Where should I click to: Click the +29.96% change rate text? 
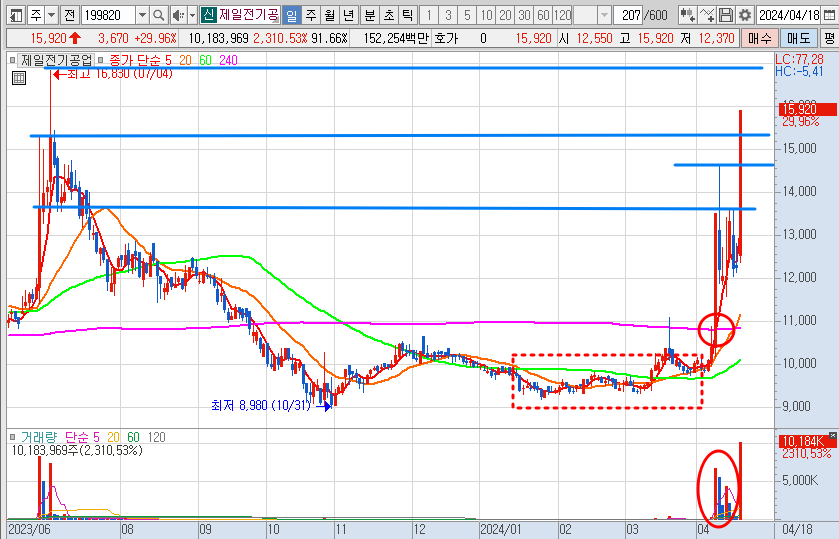click(156, 39)
